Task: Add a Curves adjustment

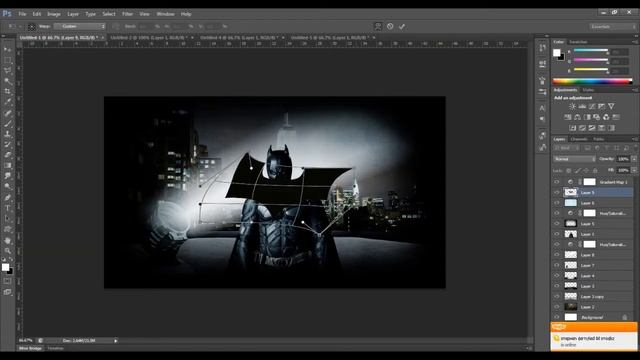Action: click(x=592, y=107)
